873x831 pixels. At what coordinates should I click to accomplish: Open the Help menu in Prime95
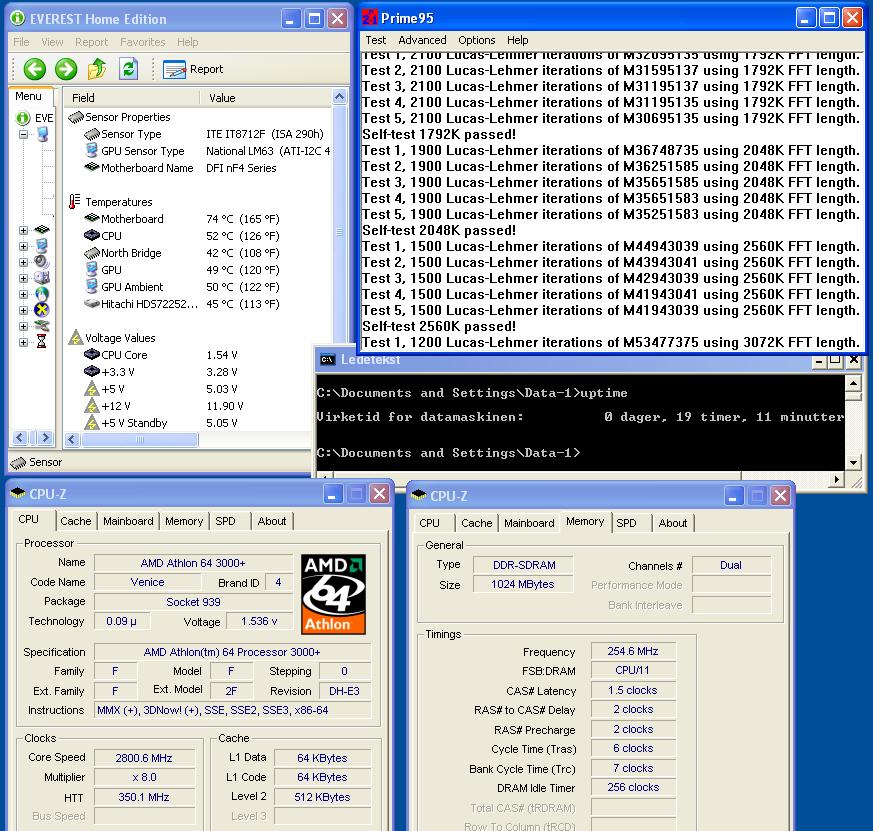click(517, 40)
